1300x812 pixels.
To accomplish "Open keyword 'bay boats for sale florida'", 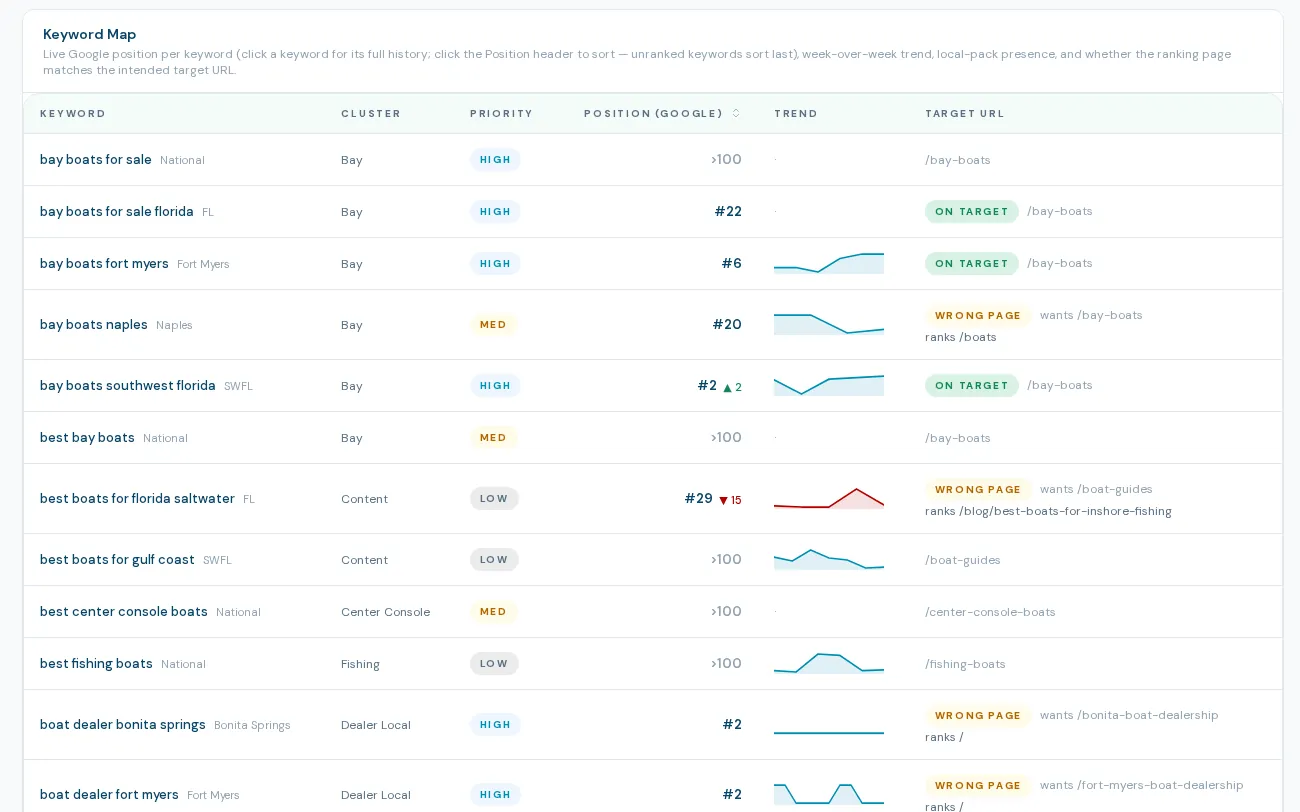I will 117,212.
